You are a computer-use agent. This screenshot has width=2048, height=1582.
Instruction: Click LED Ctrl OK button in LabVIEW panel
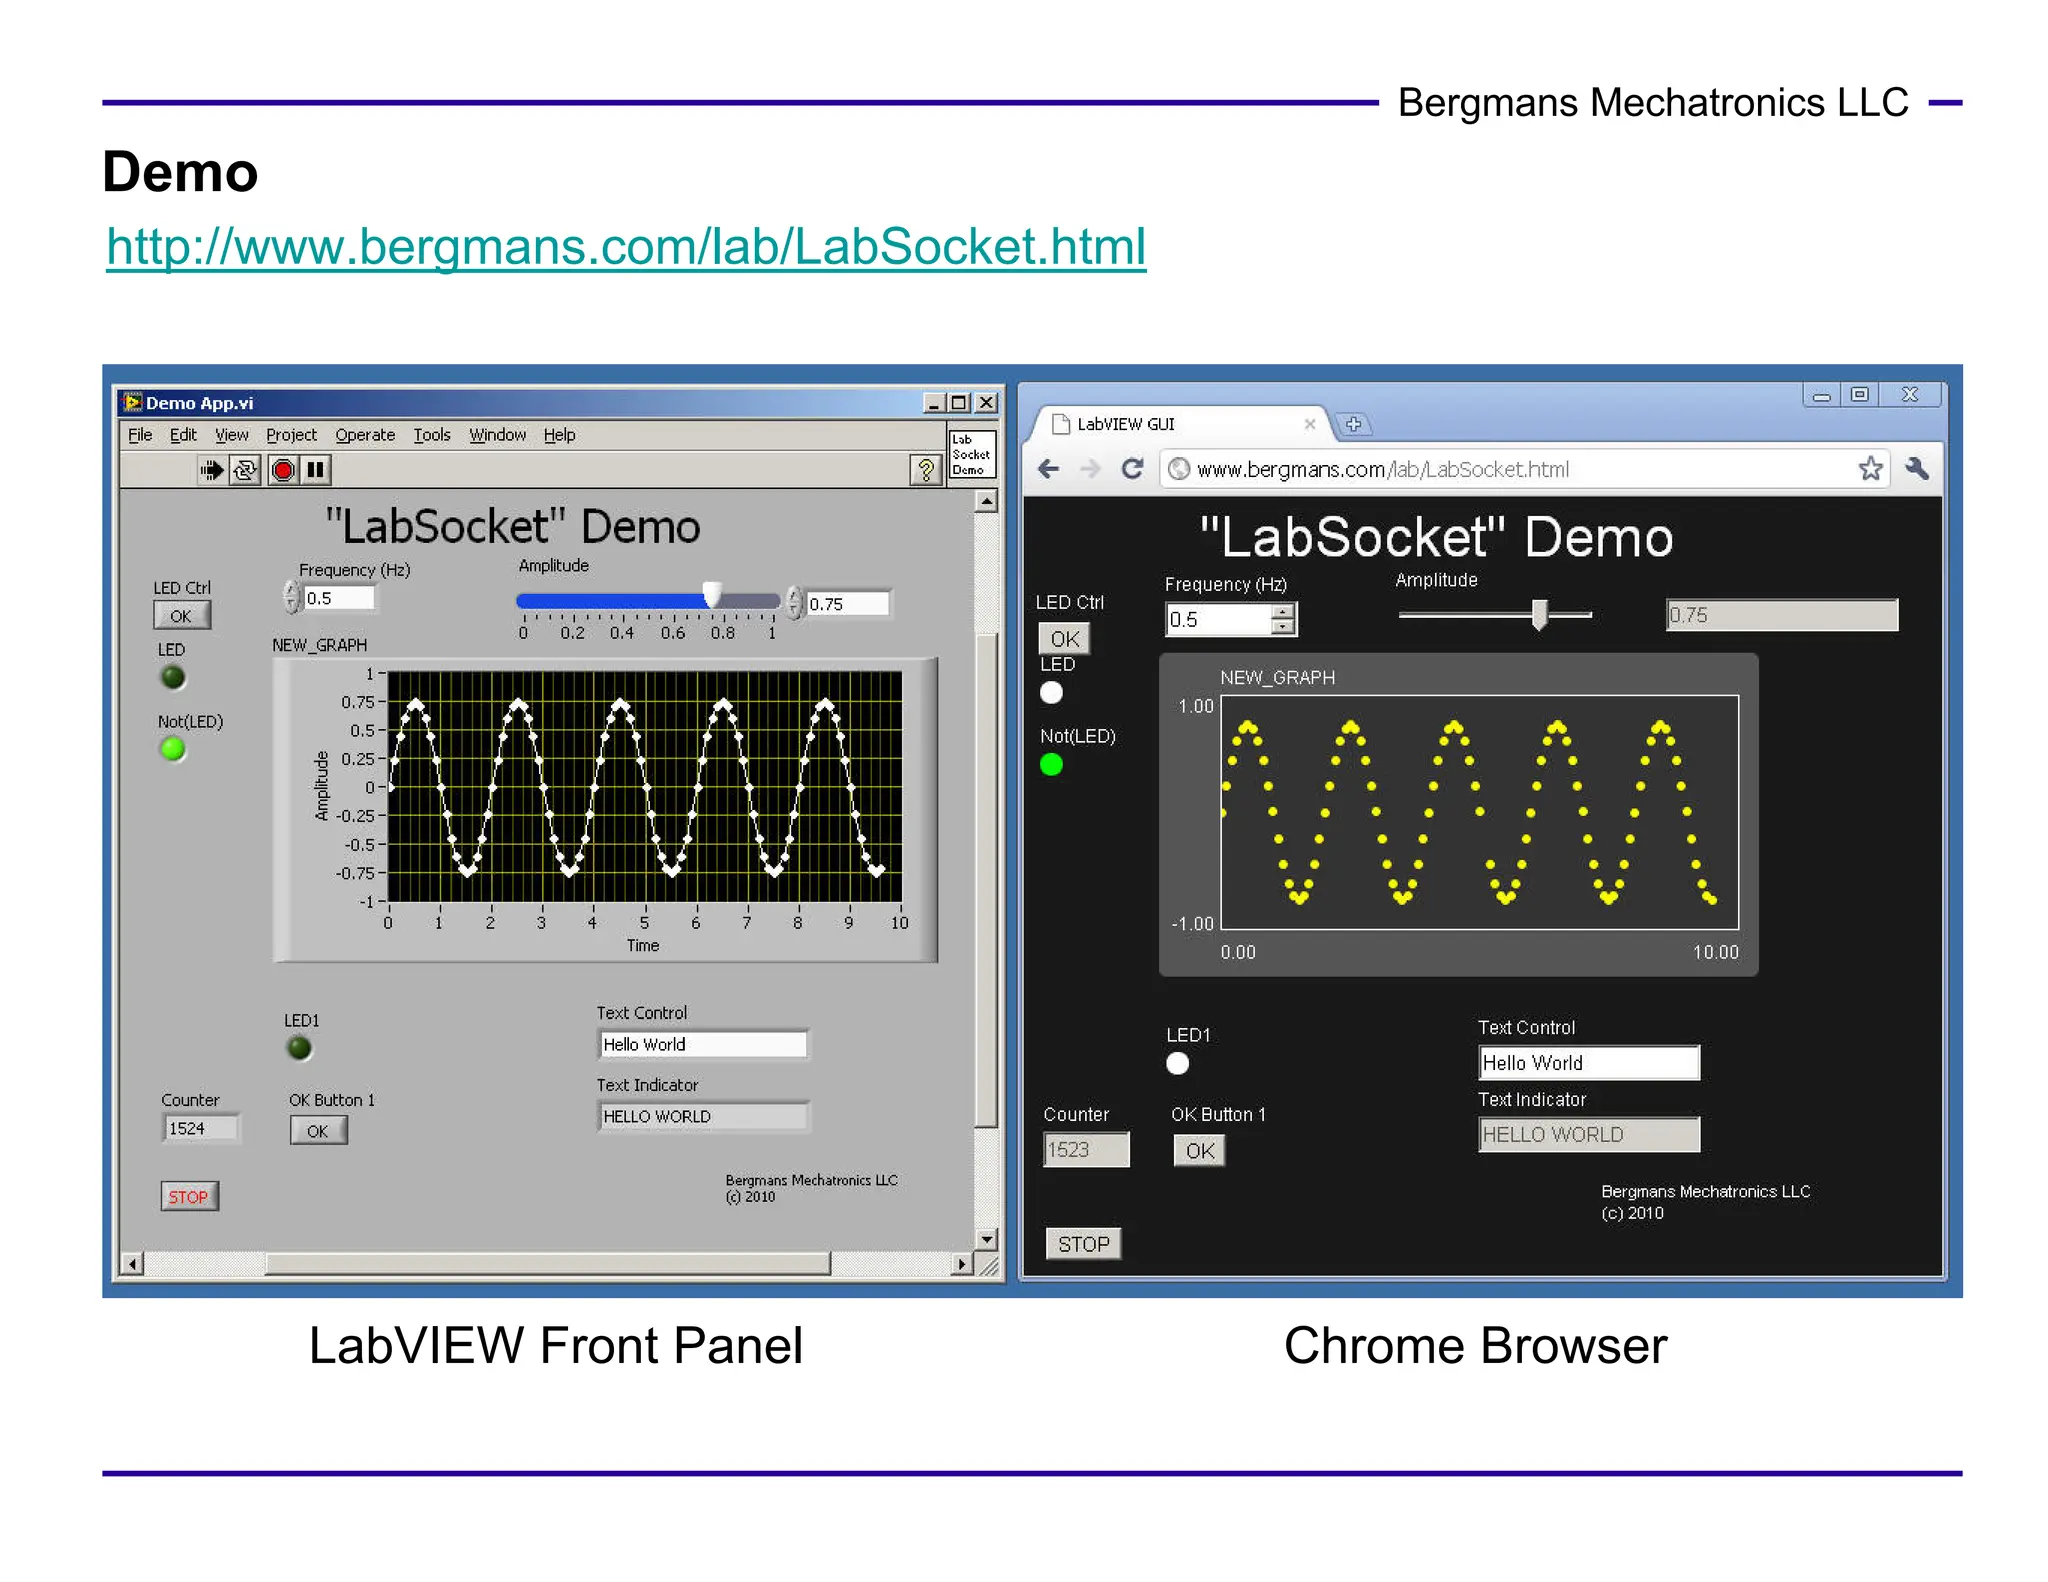(x=181, y=616)
